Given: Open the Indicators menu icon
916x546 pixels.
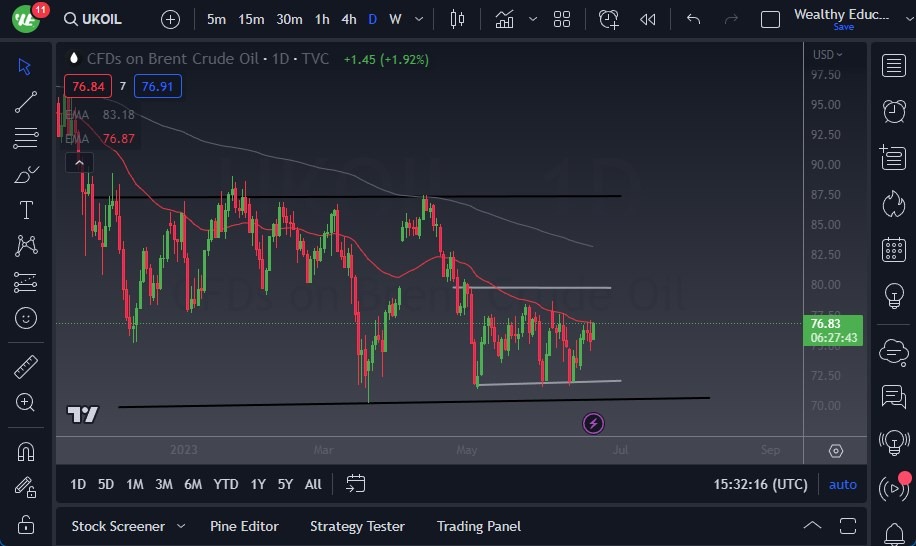Looking at the screenshot, I should coord(505,19).
